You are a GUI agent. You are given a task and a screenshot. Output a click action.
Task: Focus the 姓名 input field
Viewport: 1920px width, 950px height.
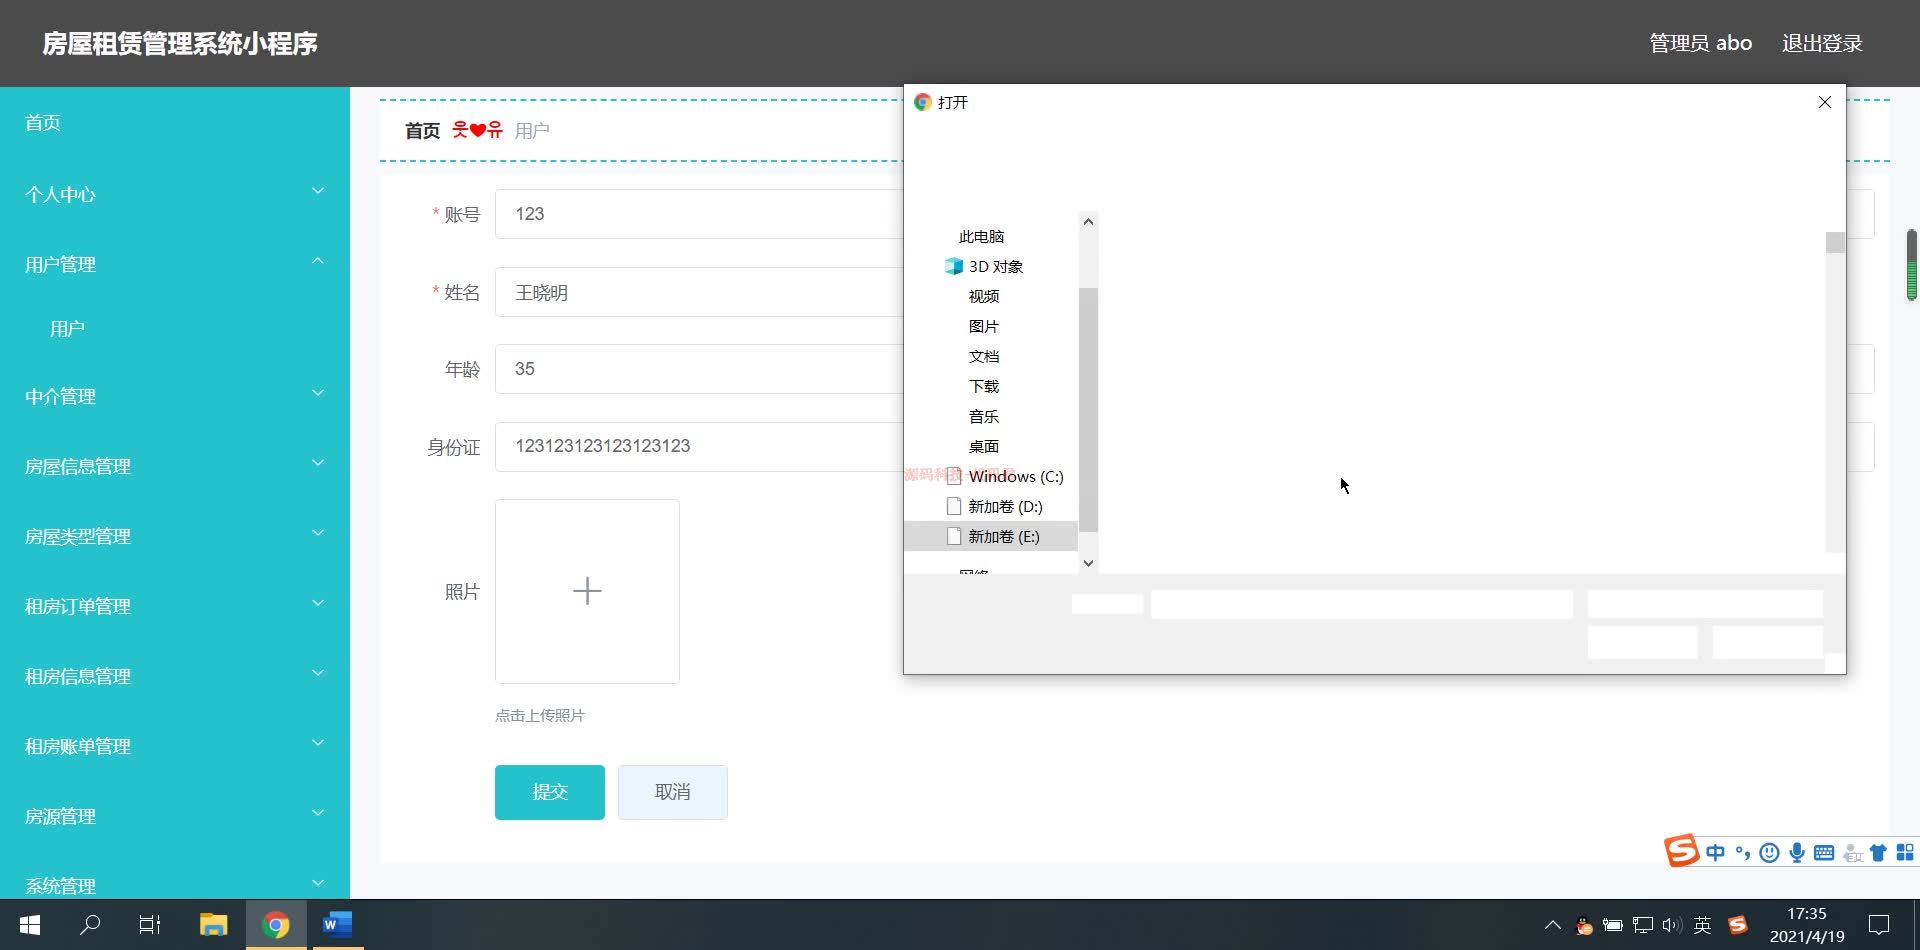pyautogui.click(x=699, y=292)
